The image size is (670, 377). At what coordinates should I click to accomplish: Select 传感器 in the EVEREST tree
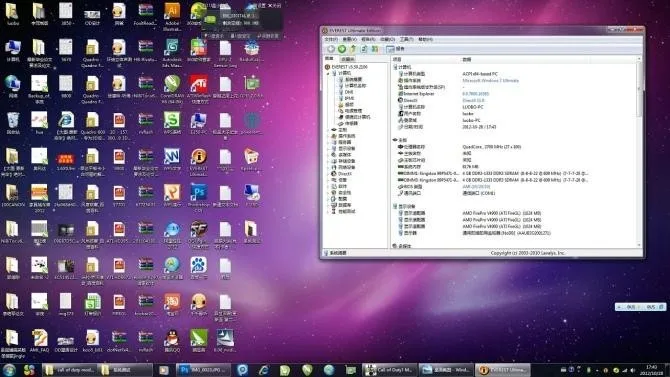[348, 123]
